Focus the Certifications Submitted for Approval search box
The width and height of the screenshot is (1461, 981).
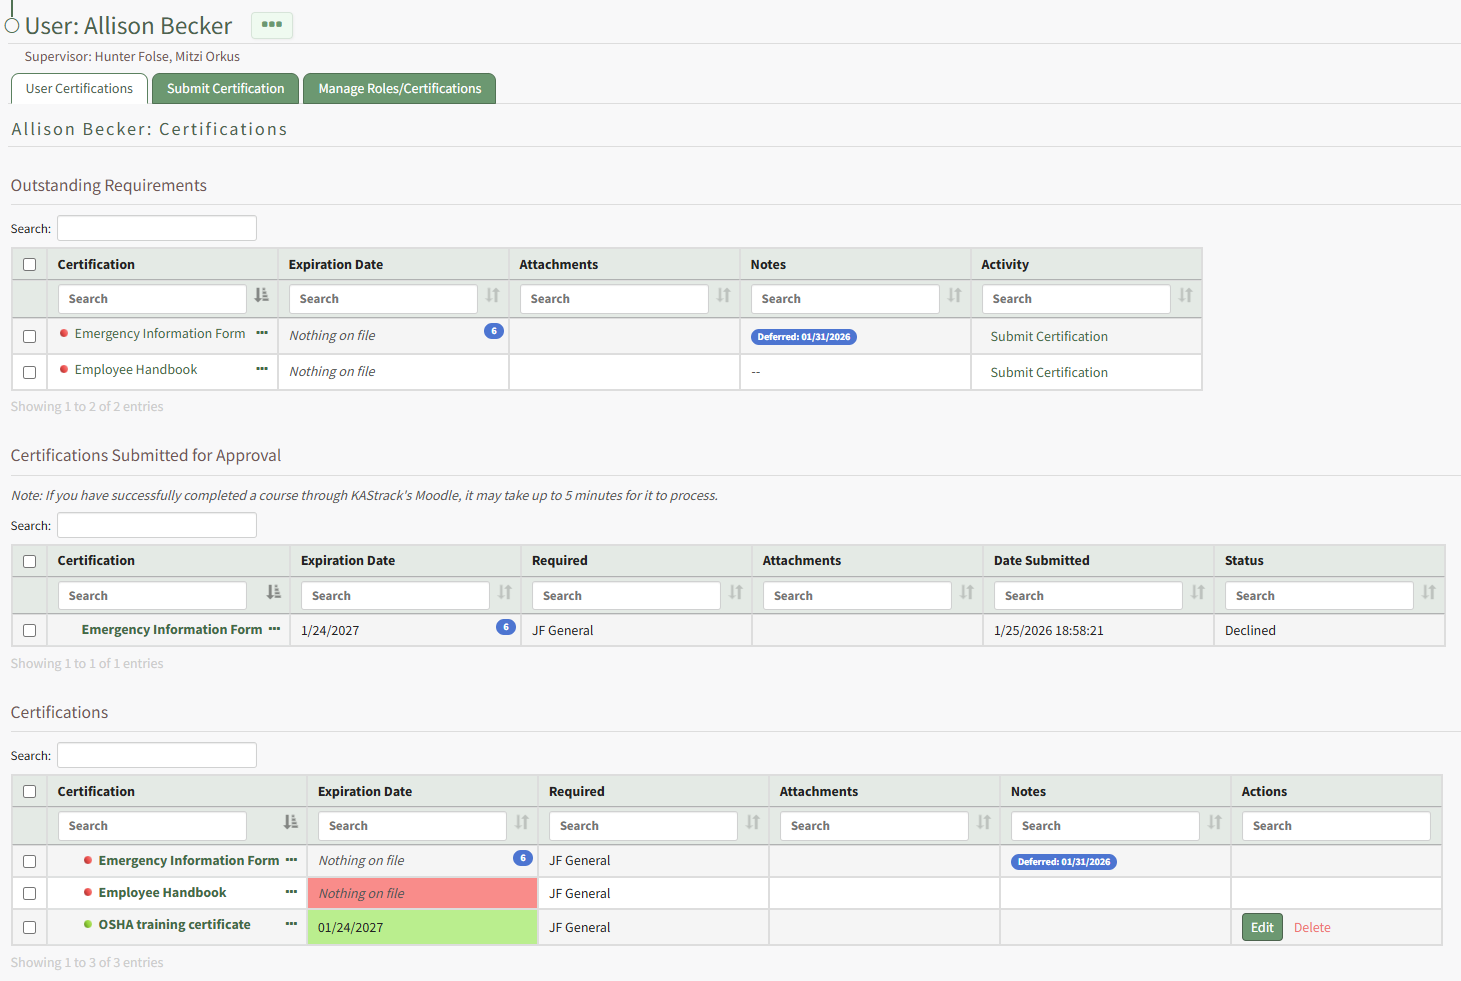157,525
